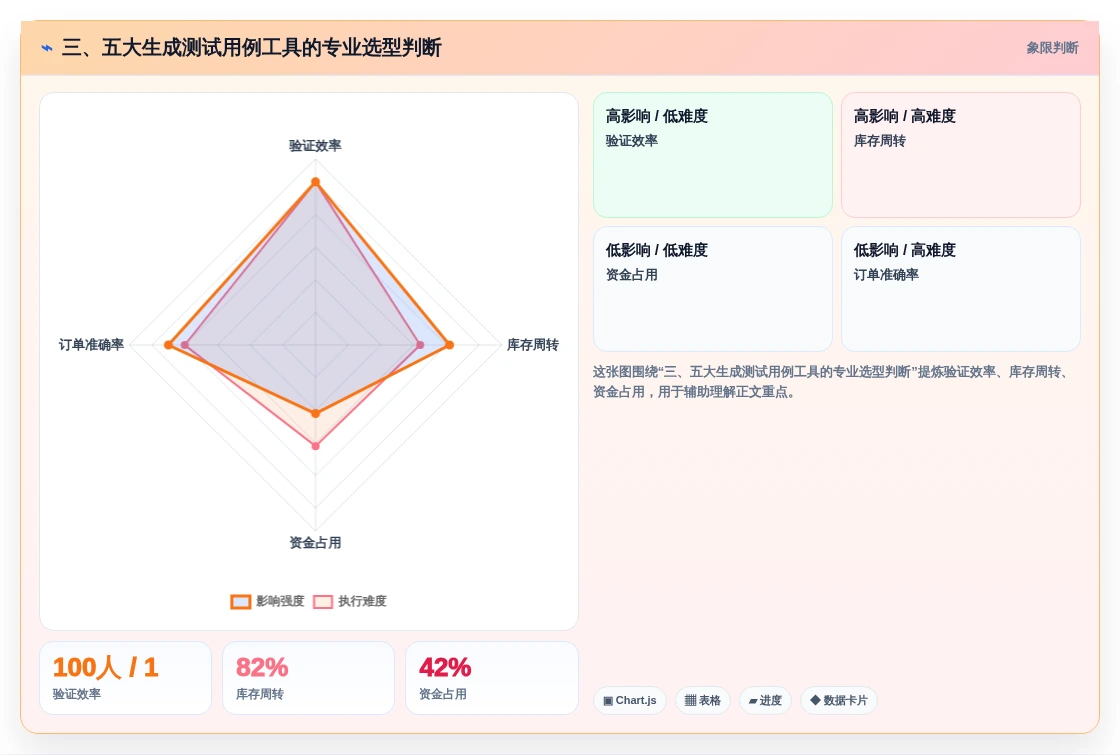The image size is (1120, 755).
Task: Open the 高影响 / 低难度 quadrant card
Action: click(x=713, y=155)
